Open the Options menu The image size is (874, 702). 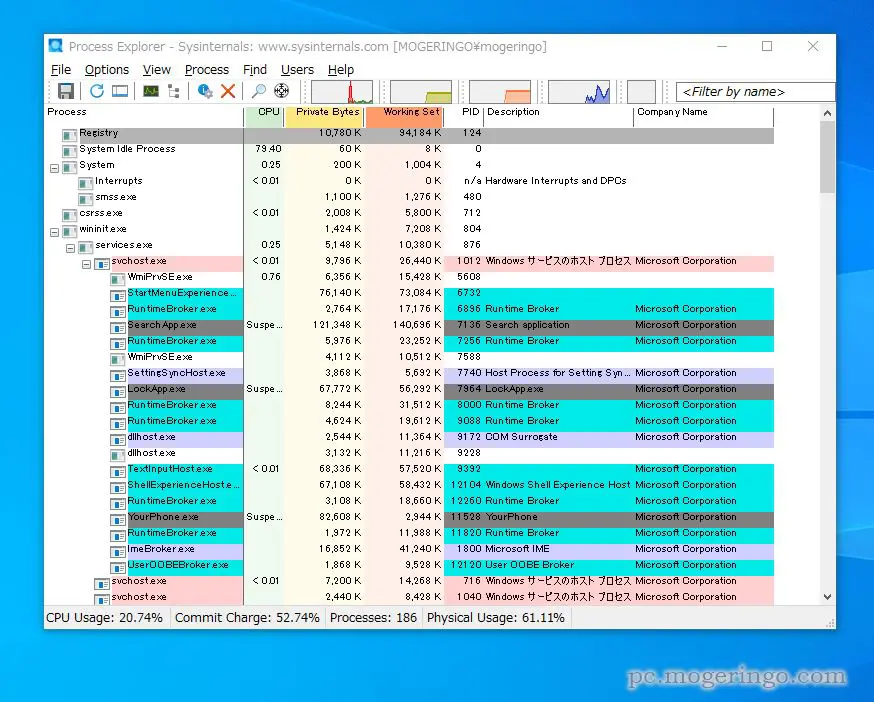107,70
